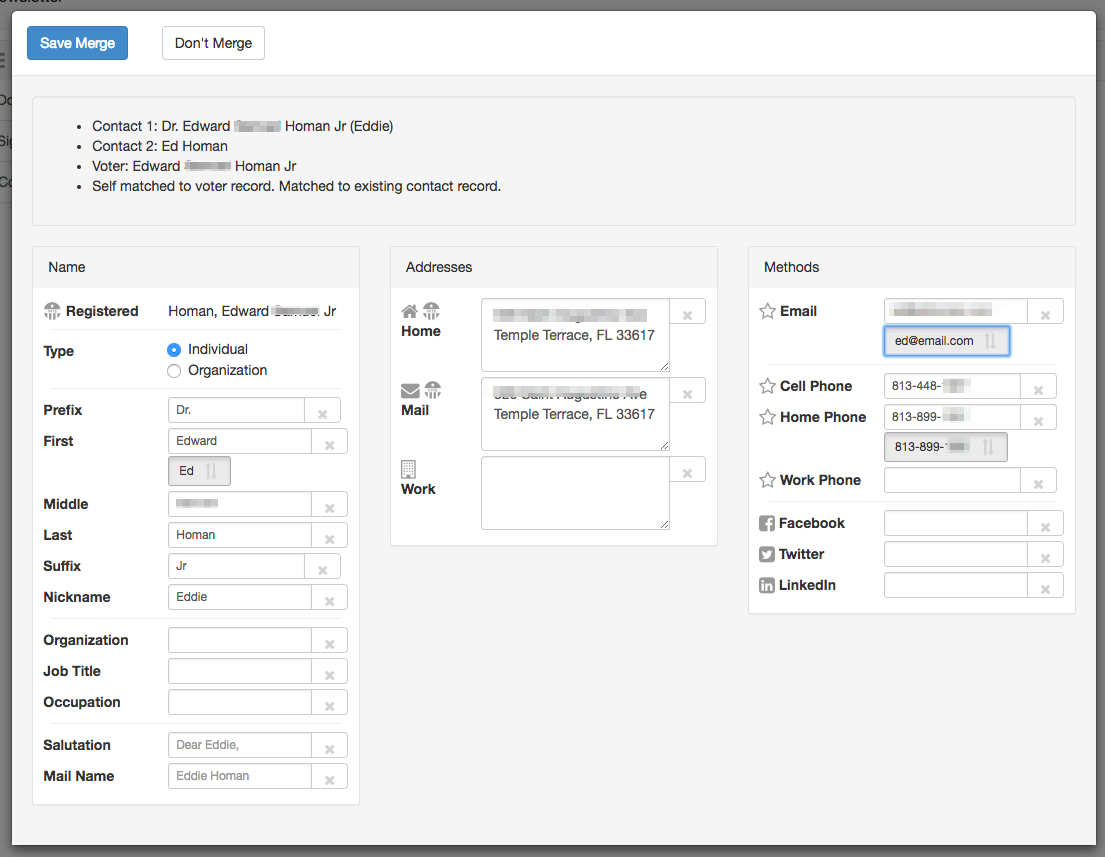Click the Facebook icon in the Methods panel

point(766,522)
